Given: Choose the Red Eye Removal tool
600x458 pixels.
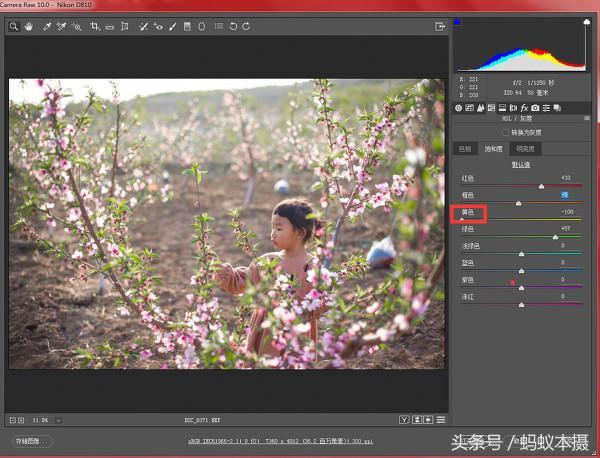Looking at the screenshot, I should (158, 26).
